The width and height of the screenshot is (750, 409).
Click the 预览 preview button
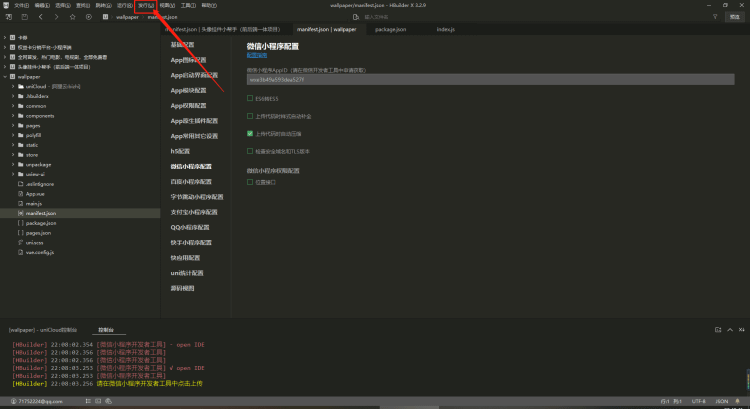point(735,17)
